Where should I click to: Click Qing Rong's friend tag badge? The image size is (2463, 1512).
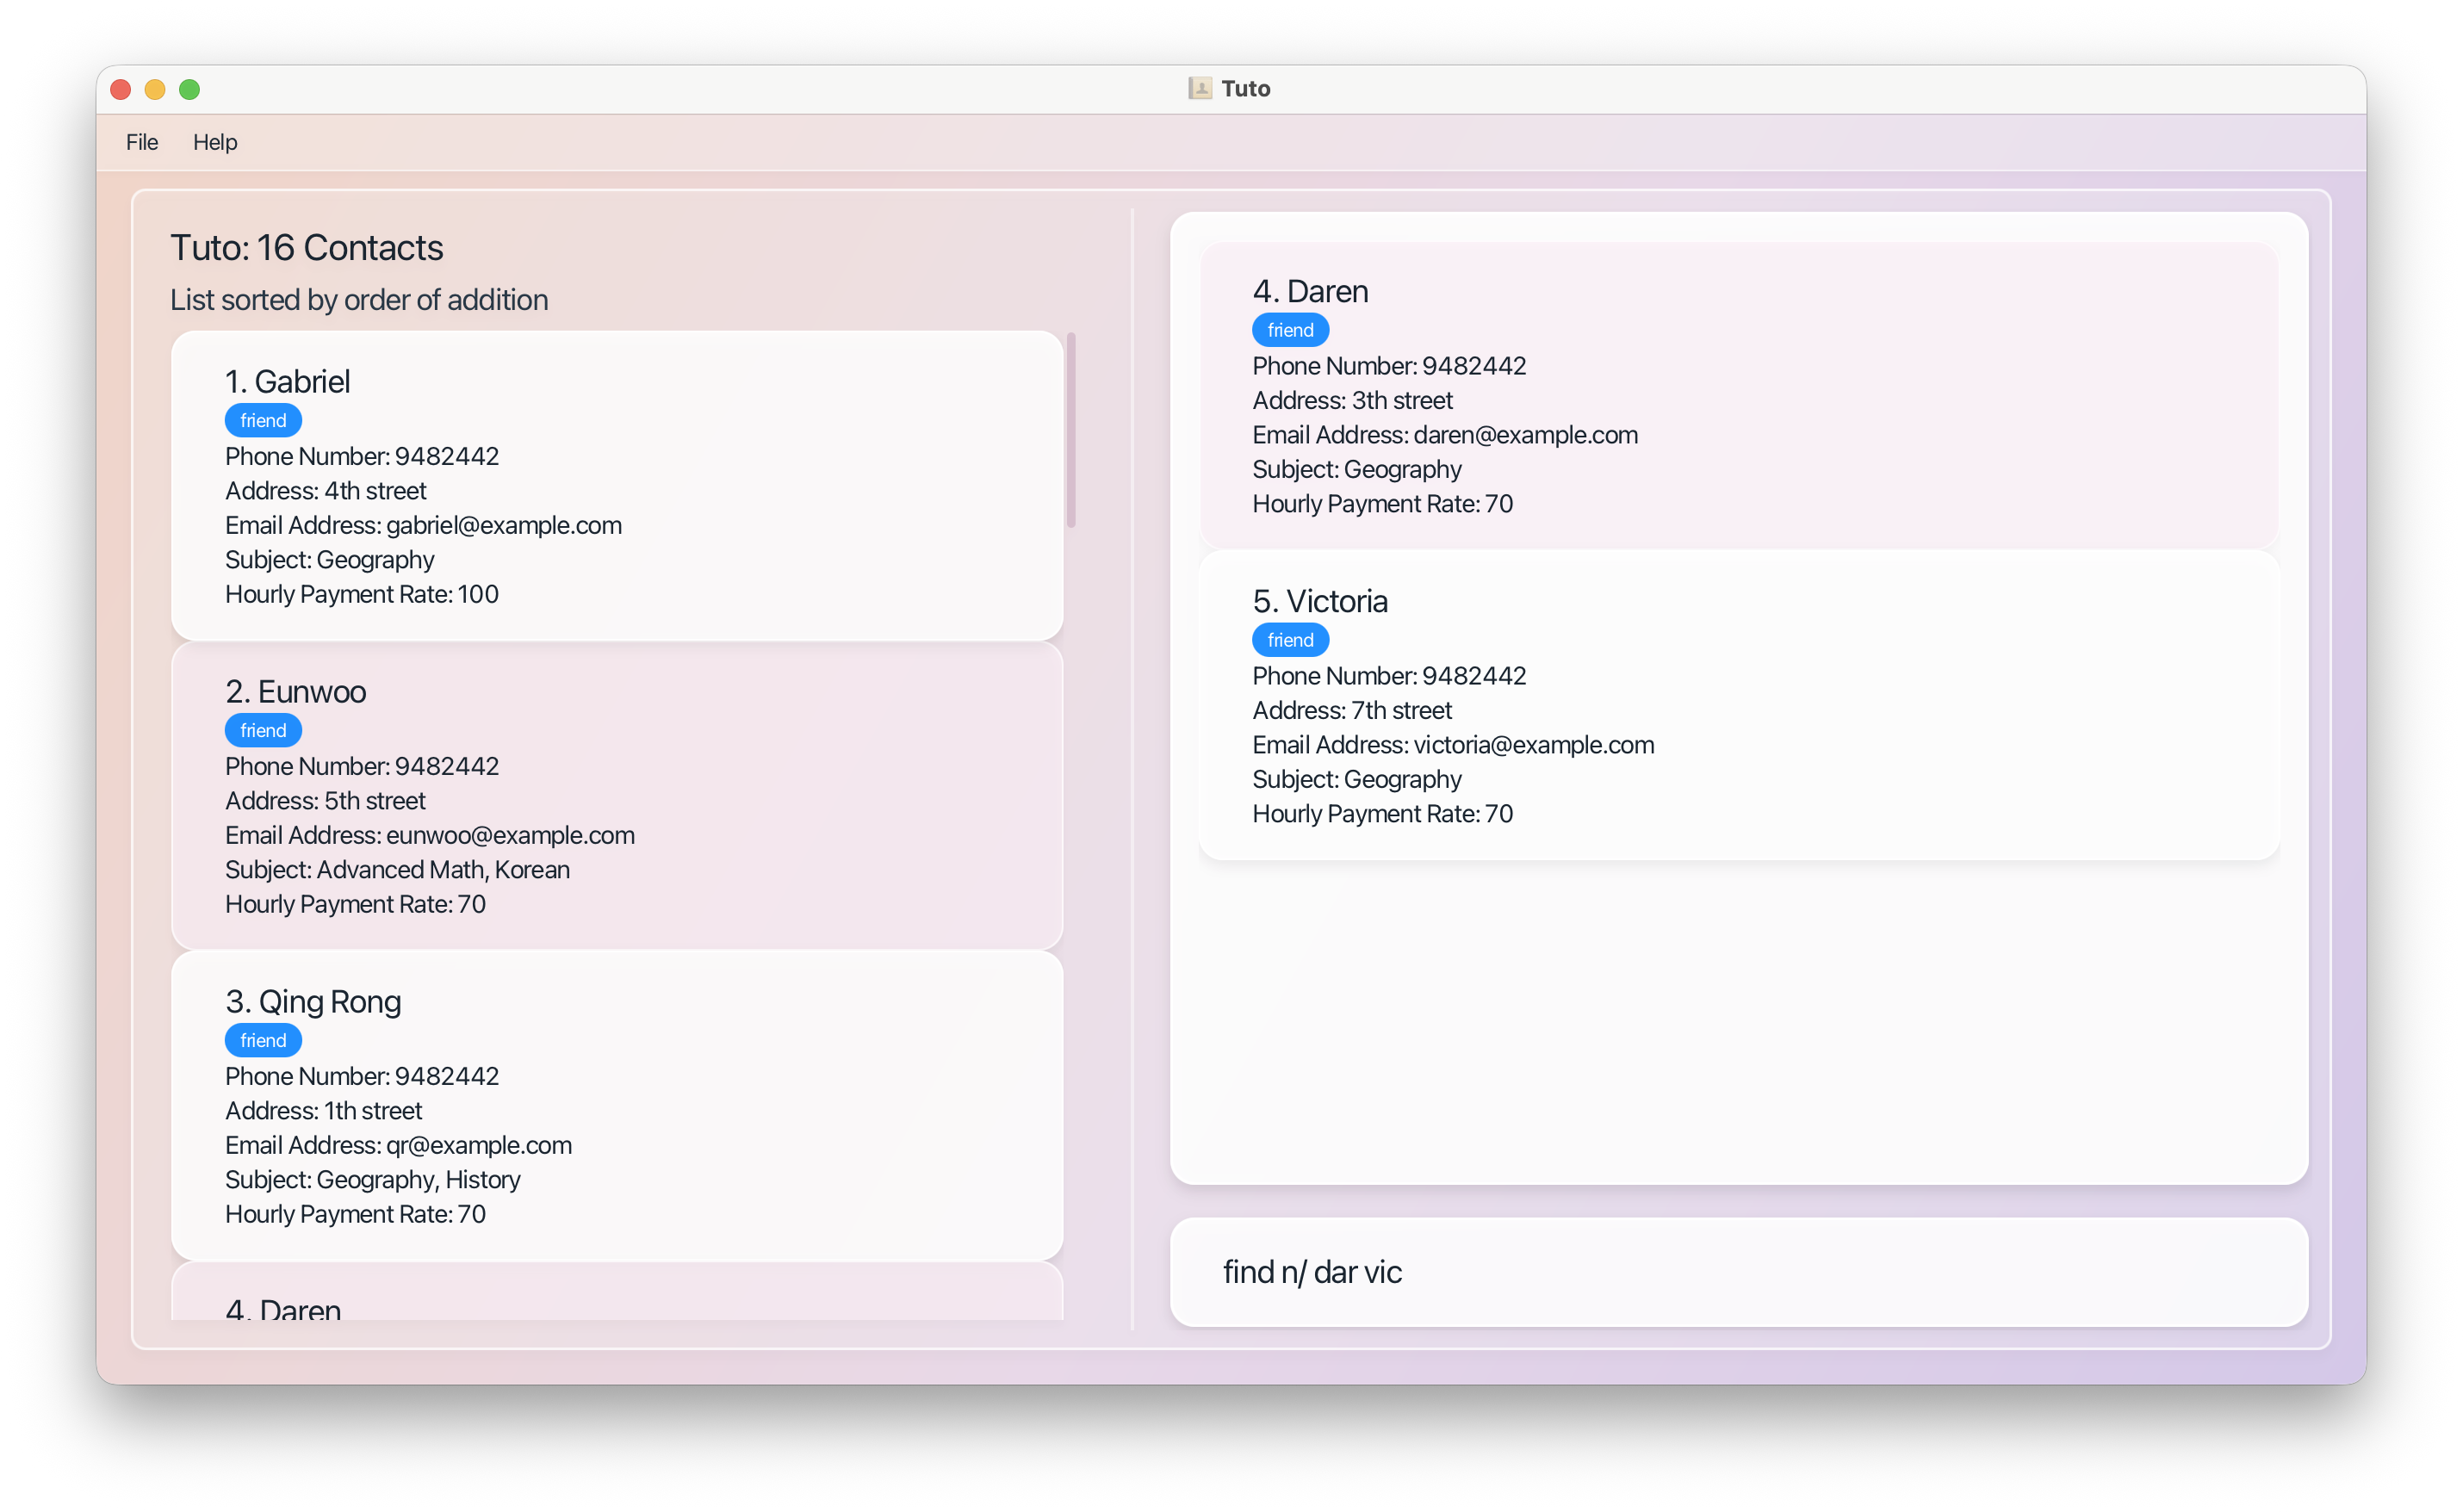(263, 1040)
